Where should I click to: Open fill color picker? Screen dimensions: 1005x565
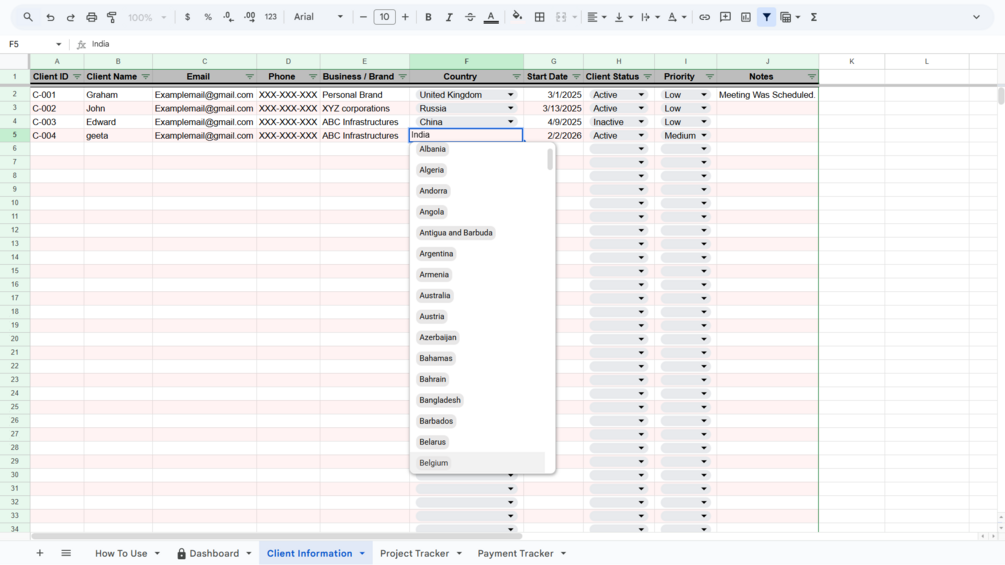pos(517,17)
